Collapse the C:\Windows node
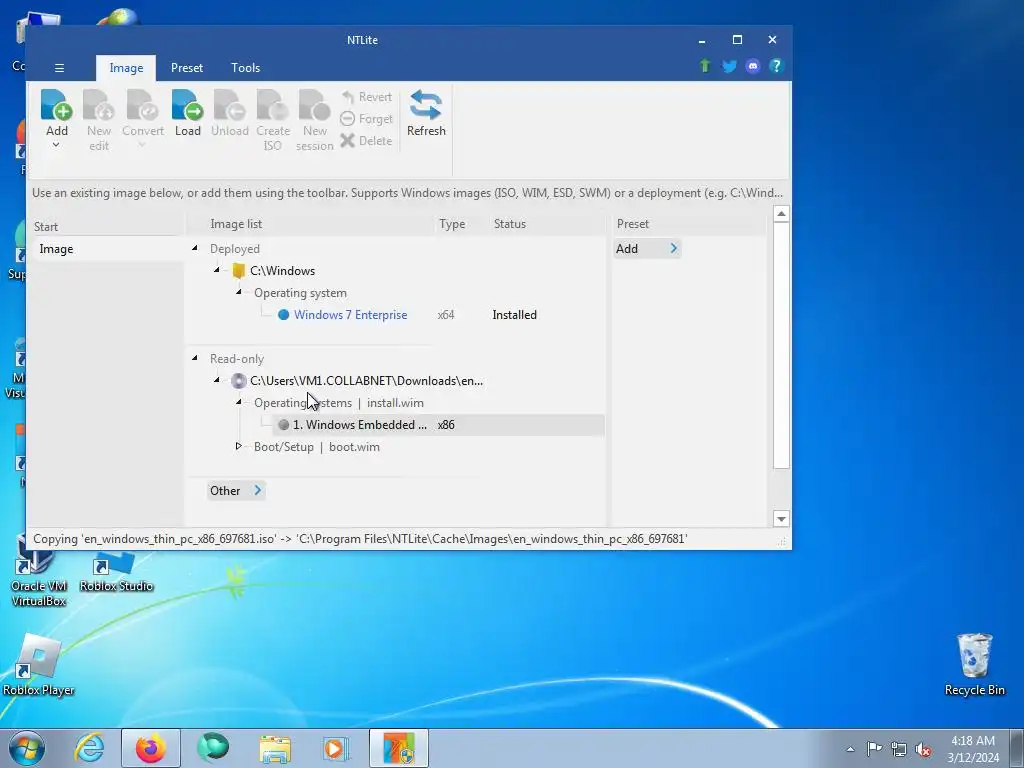Viewport: 1024px width, 768px height. (217, 270)
